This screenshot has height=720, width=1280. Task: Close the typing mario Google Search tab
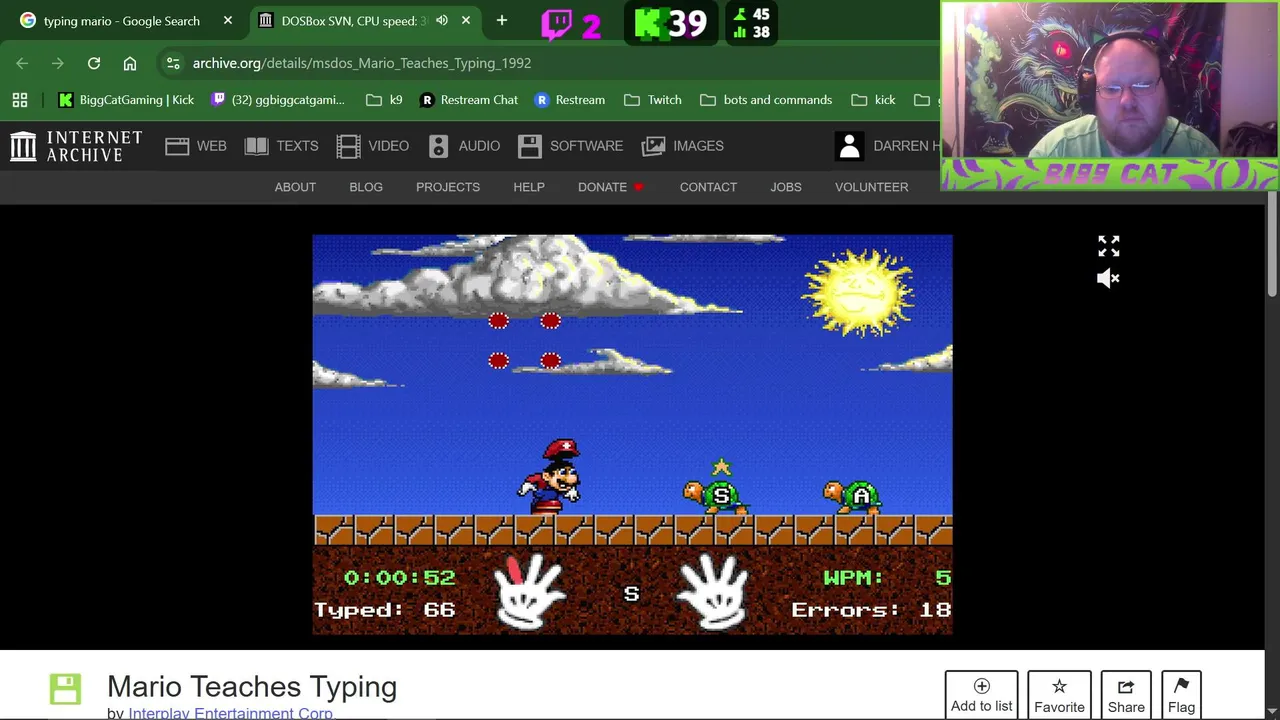coord(228,20)
